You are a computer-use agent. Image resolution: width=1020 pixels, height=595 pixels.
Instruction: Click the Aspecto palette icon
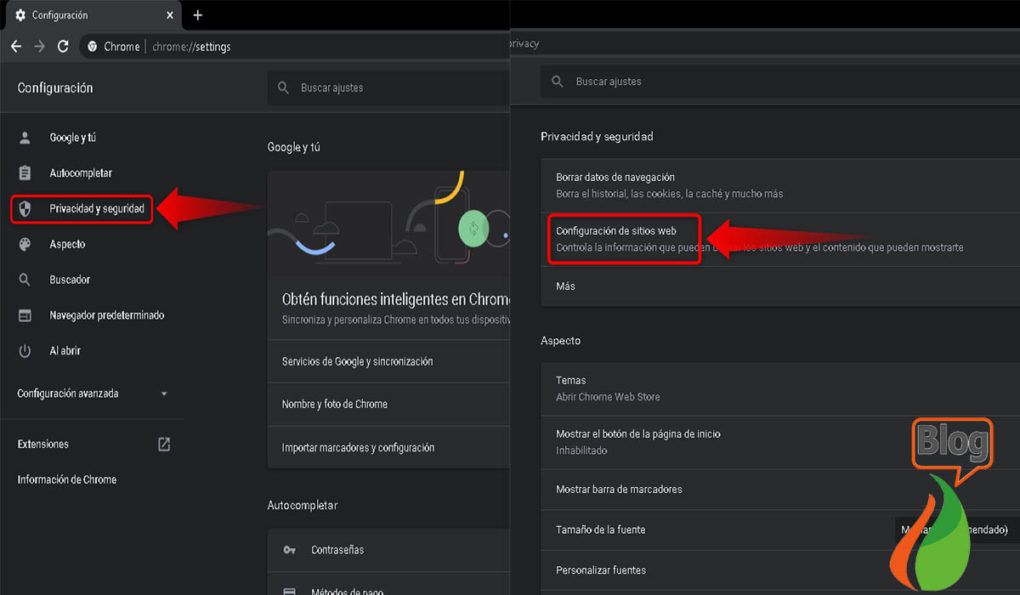coord(25,244)
